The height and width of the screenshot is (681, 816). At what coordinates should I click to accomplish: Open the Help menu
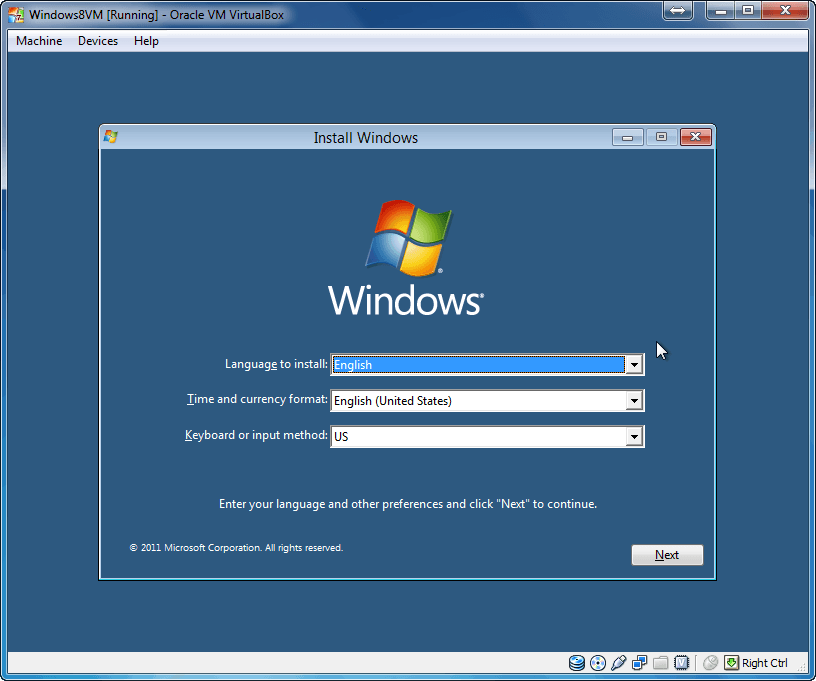pos(146,41)
